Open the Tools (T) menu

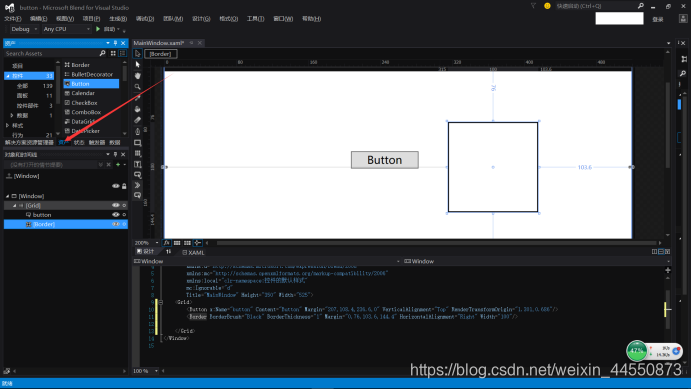click(x=256, y=19)
